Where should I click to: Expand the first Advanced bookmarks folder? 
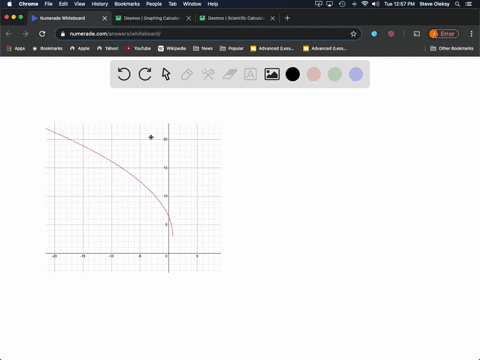(272, 48)
